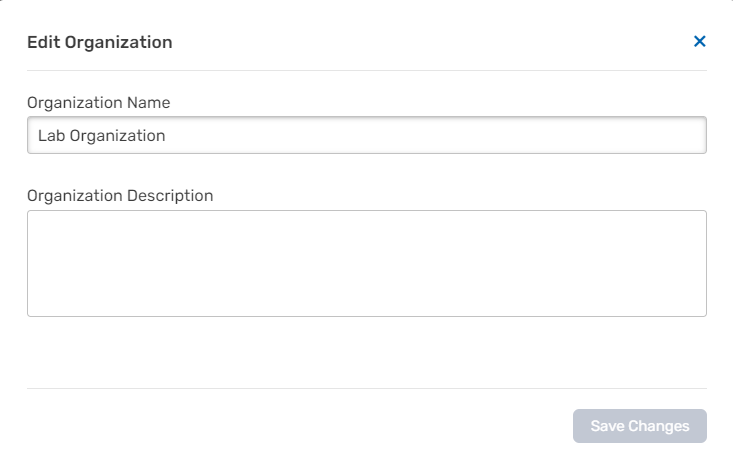Click the X icon beside Edit Organization
This screenshot has width=733, height=471.
[700, 41]
